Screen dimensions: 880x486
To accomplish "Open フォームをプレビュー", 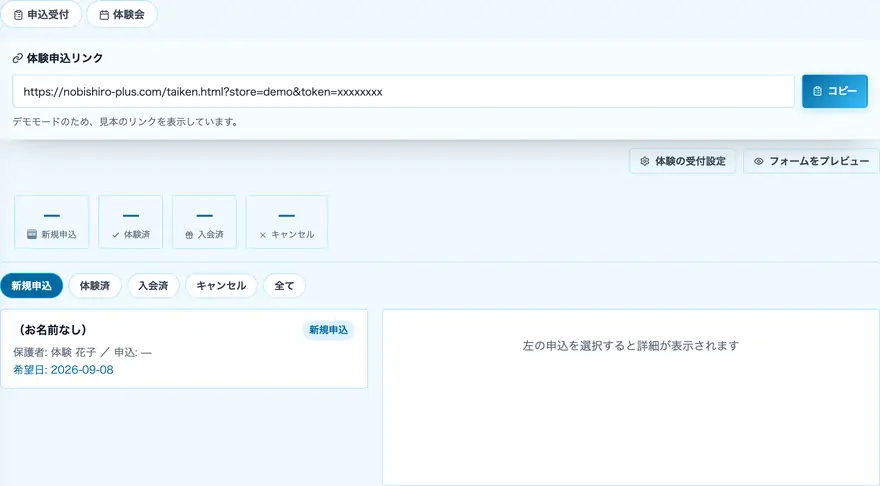I will (x=811, y=161).
